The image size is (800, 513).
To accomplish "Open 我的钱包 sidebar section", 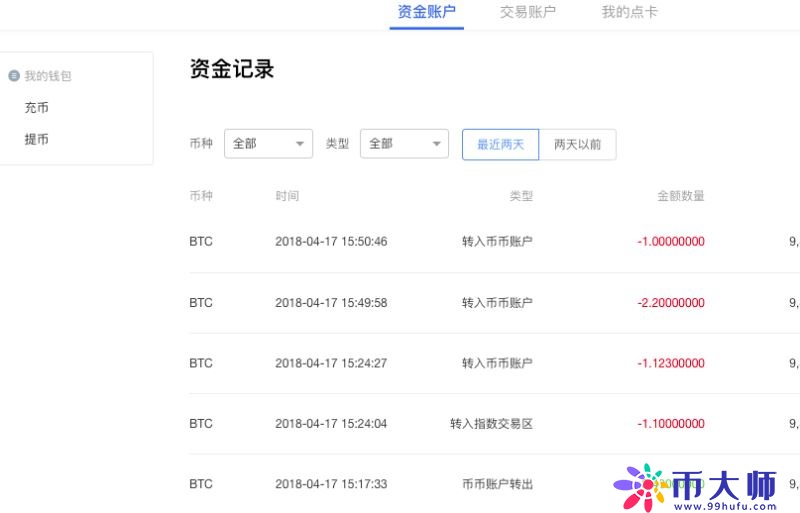I will 48,76.
